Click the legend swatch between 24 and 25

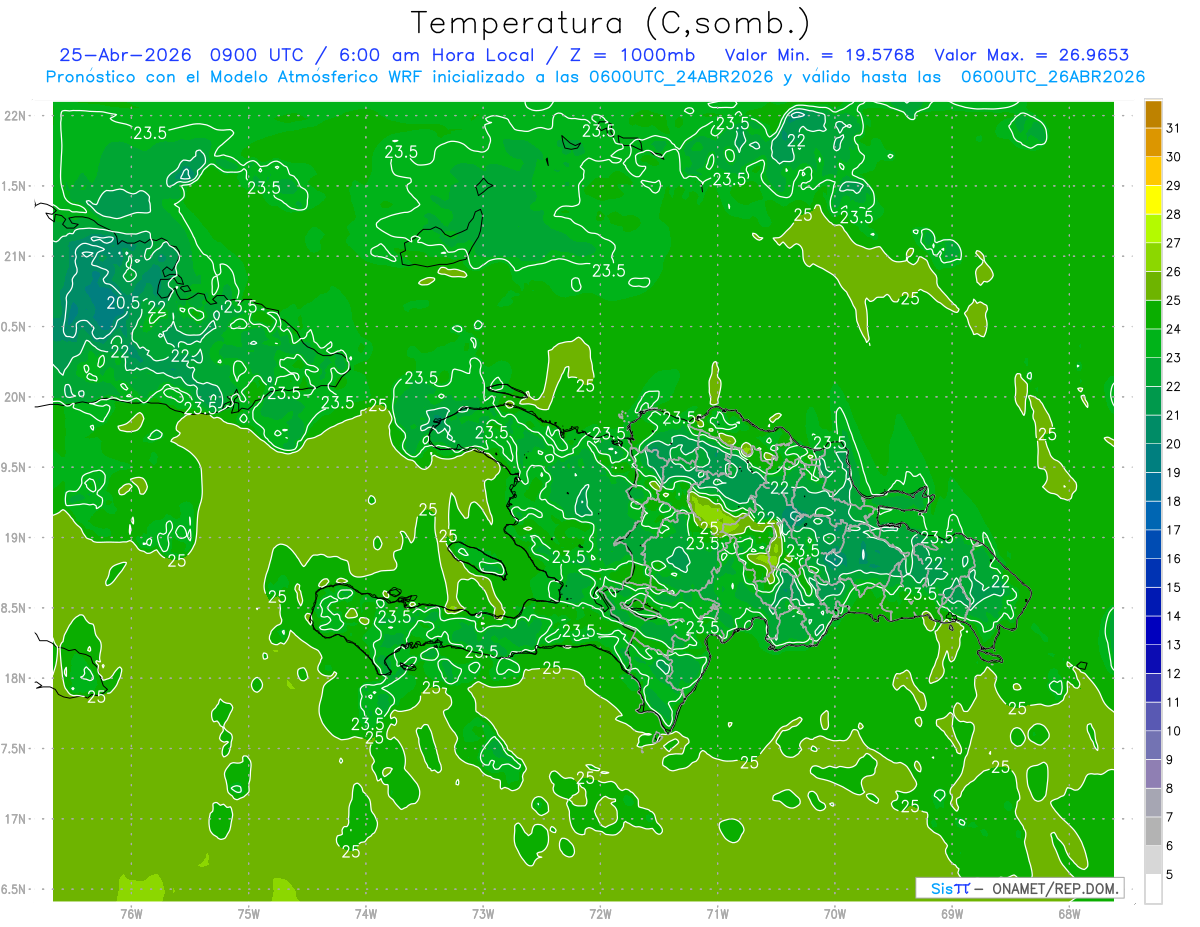click(x=1153, y=315)
